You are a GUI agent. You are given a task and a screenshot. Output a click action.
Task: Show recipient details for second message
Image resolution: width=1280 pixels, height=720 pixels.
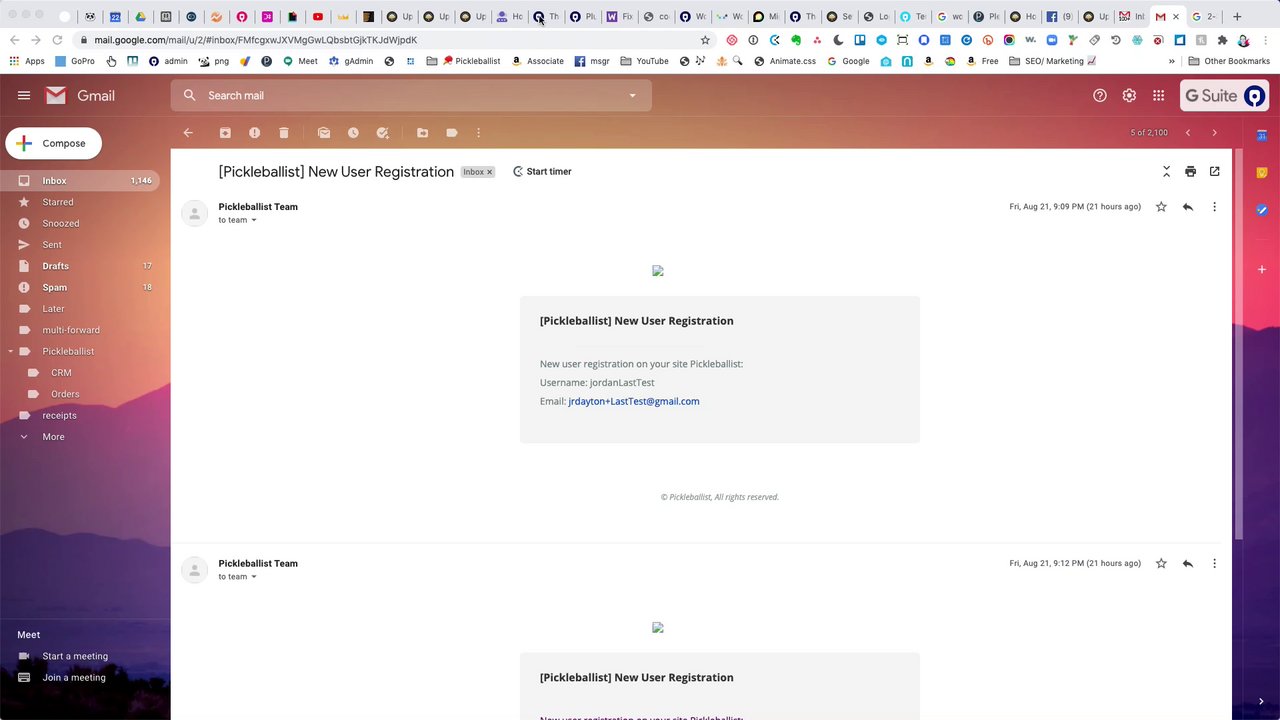tap(254, 577)
